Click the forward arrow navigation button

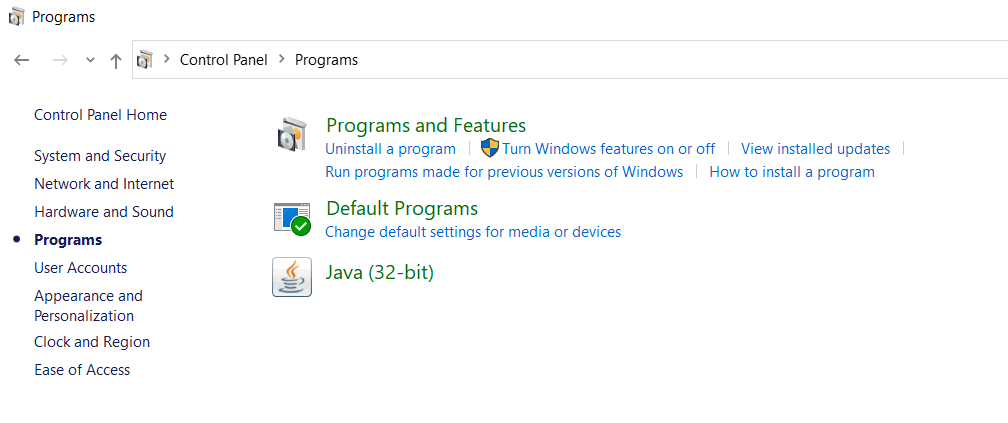pos(59,60)
